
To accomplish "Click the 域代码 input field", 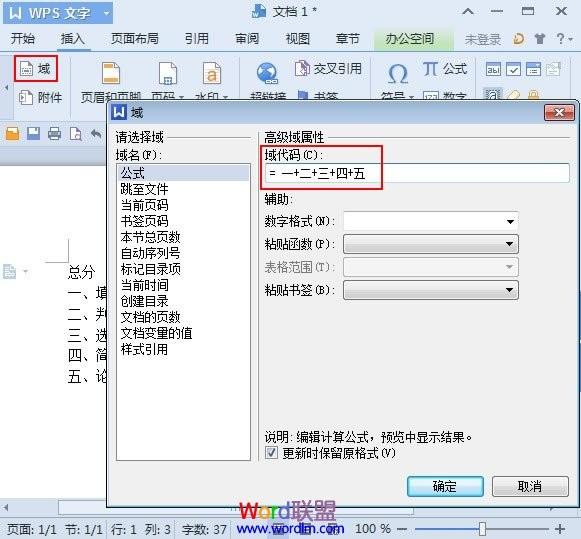I will coord(417,173).
